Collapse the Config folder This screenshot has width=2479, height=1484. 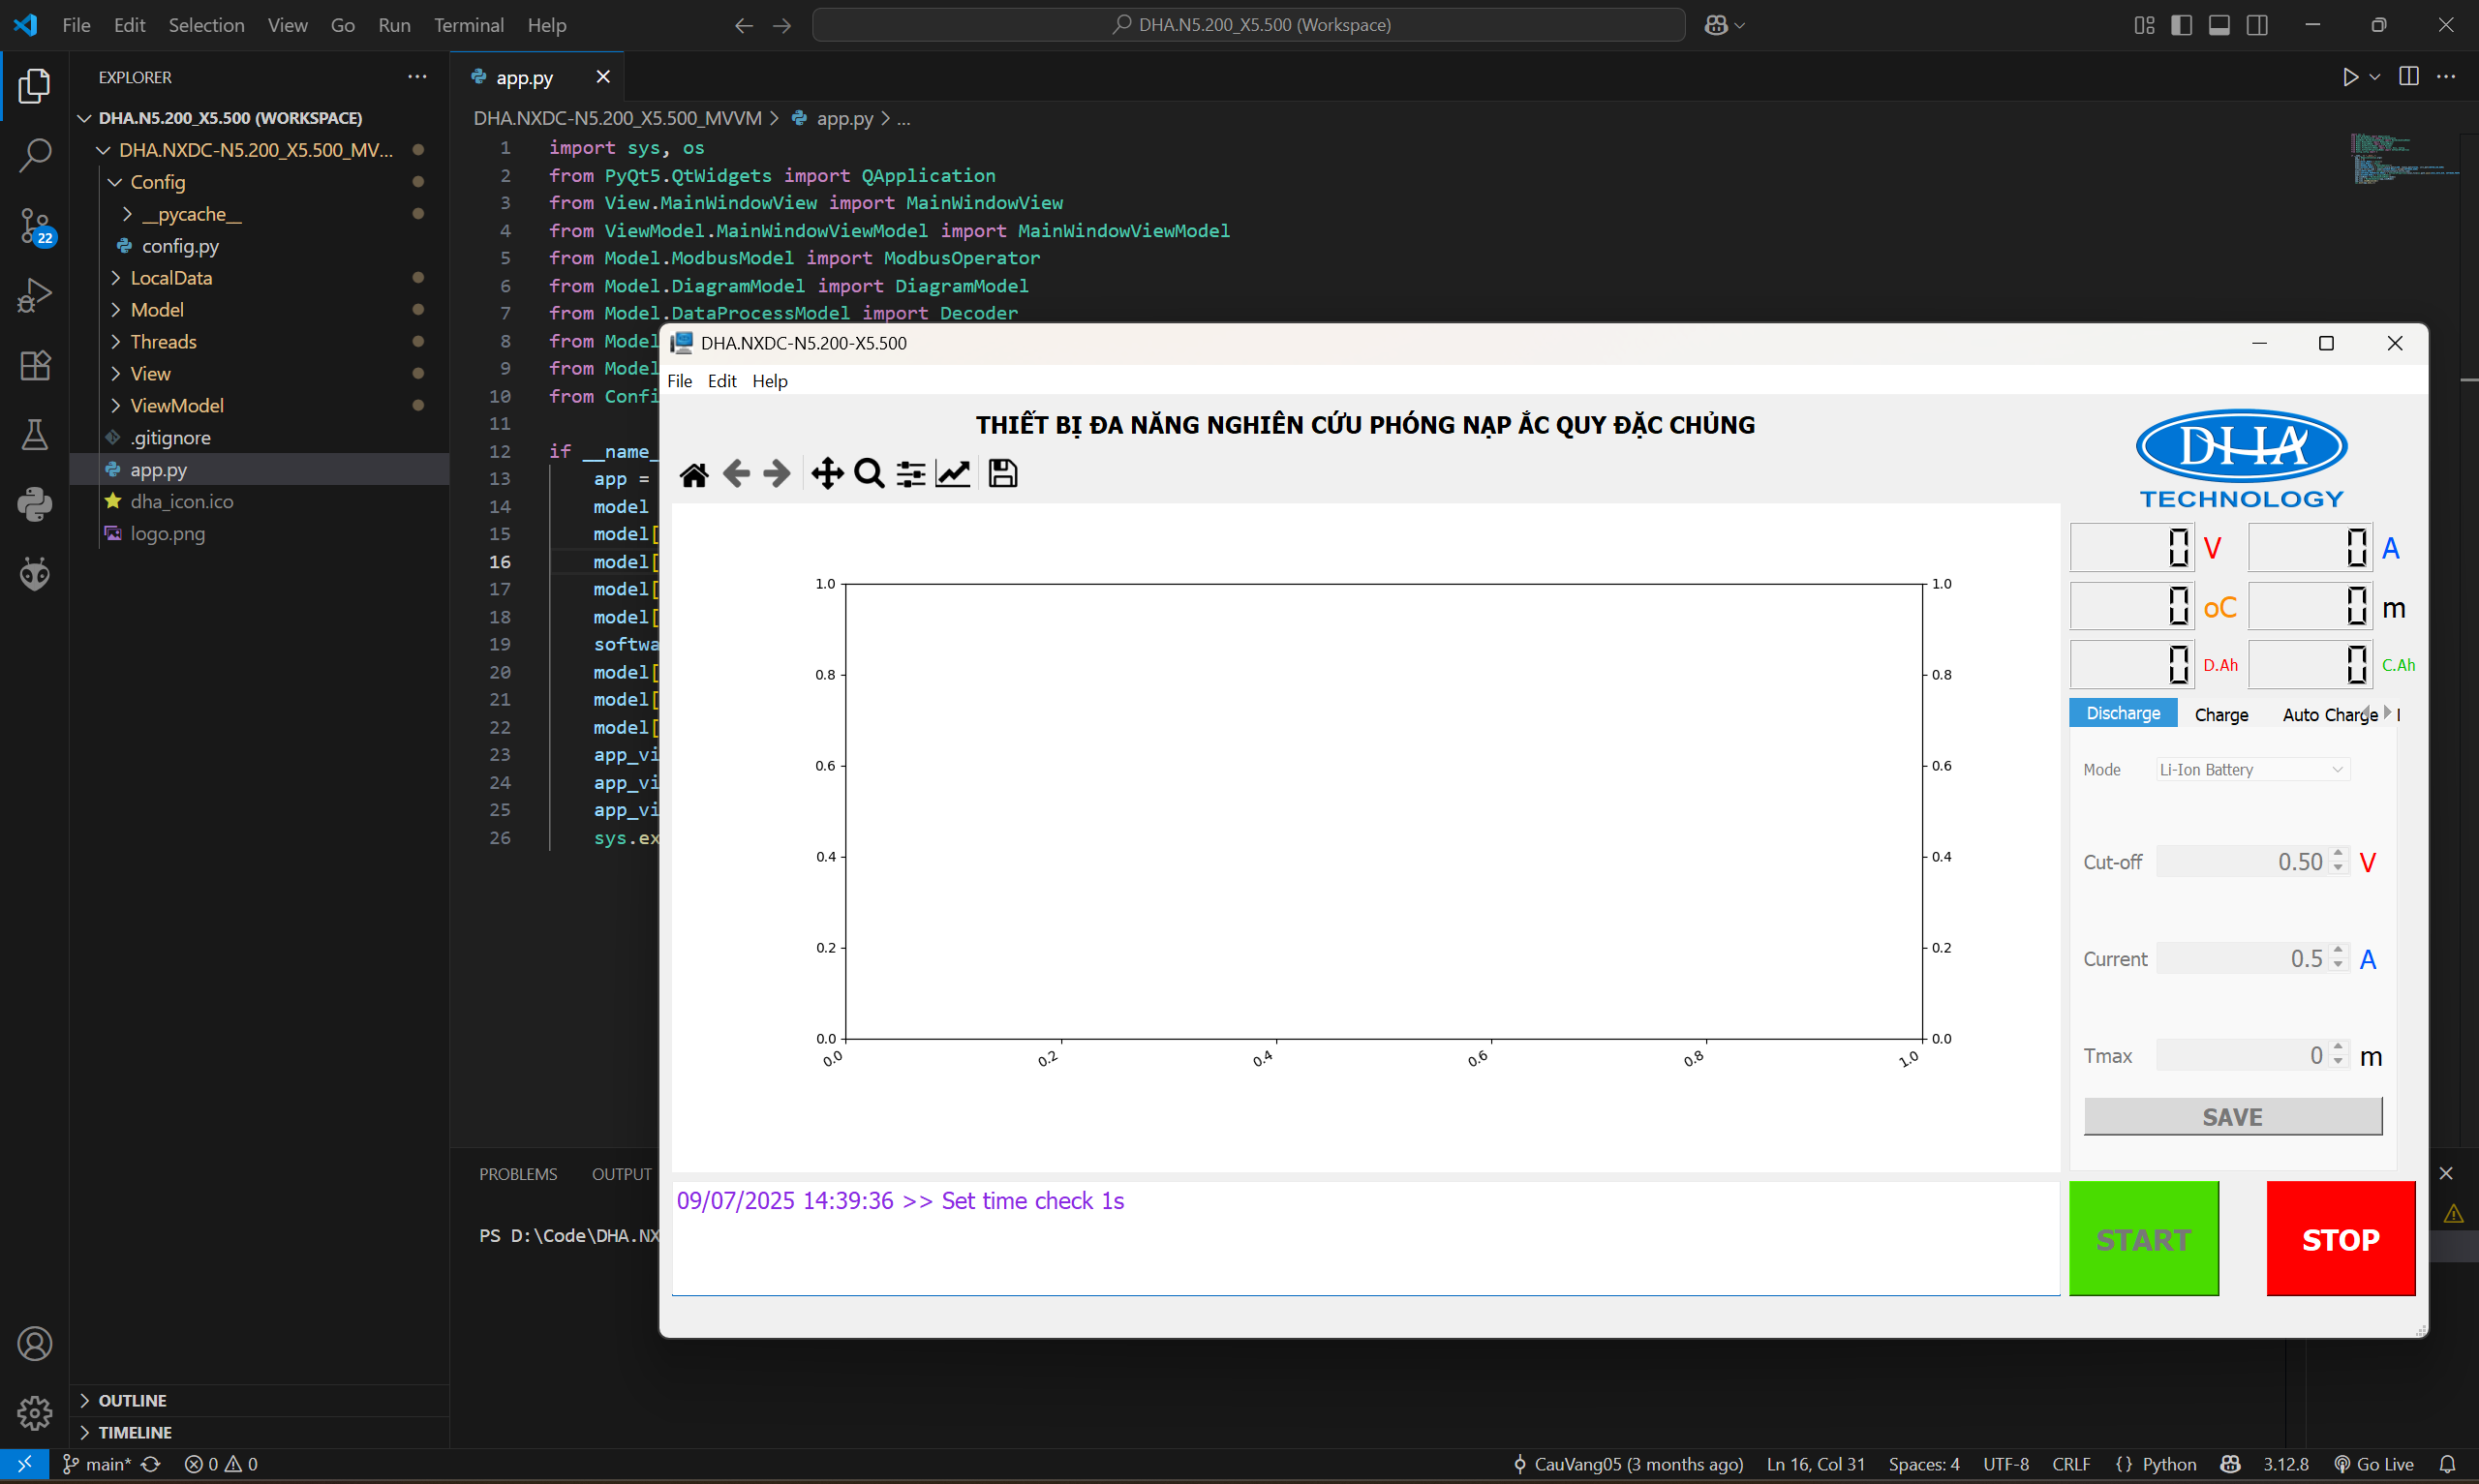point(115,182)
